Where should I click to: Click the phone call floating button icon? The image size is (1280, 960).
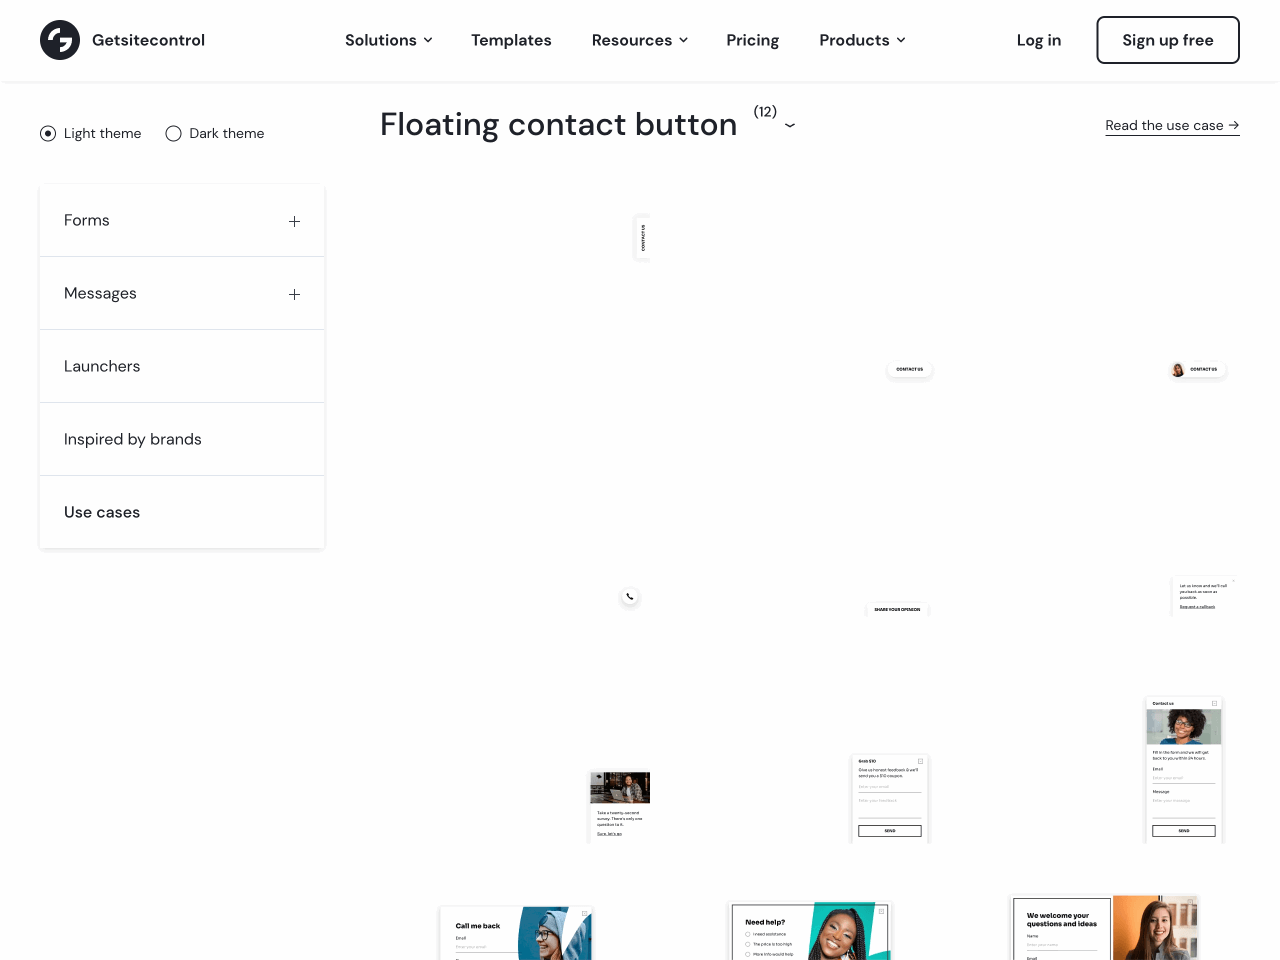tap(630, 596)
